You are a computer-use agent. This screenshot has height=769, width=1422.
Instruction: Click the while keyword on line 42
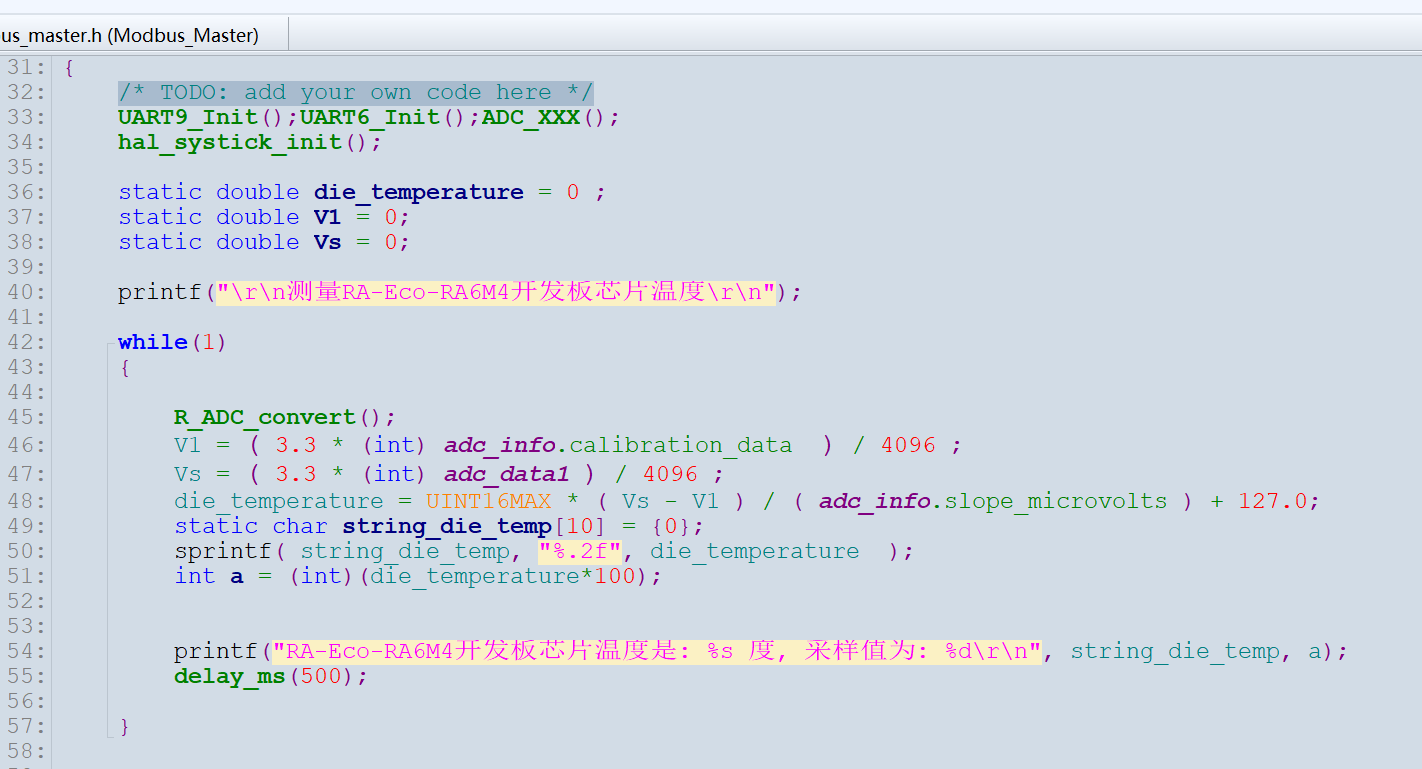153,342
